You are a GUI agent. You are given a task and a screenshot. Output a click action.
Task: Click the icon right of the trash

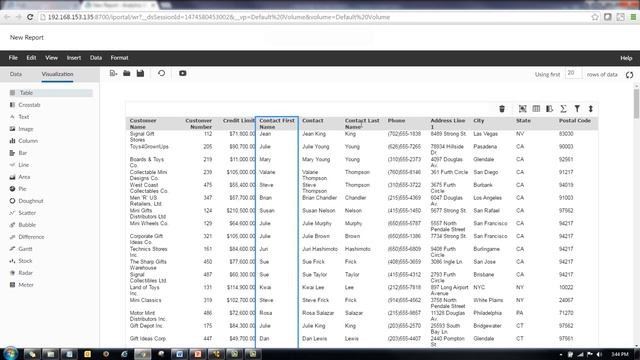[x=522, y=109]
